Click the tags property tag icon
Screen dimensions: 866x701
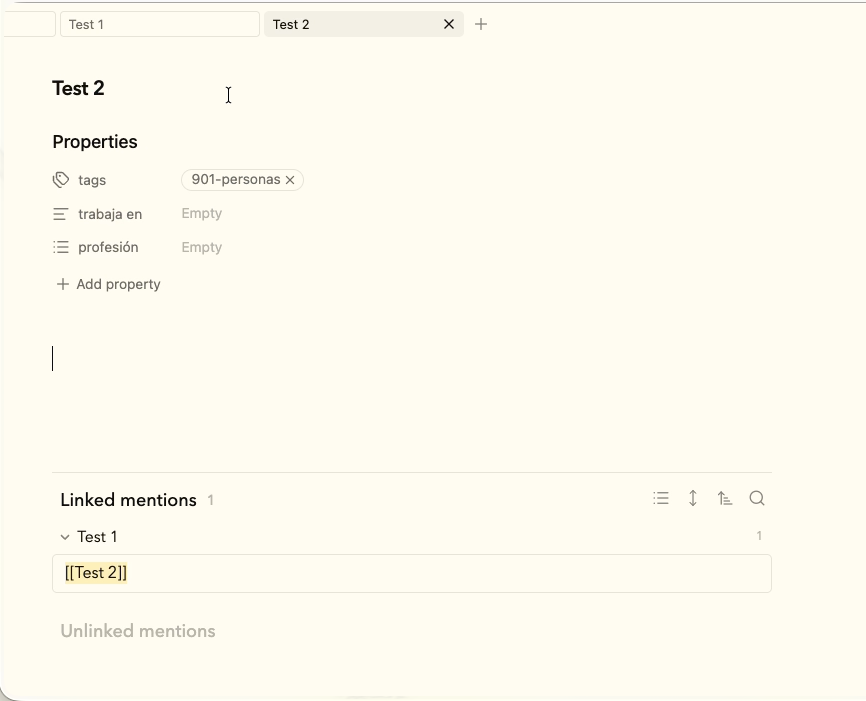[61, 180]
